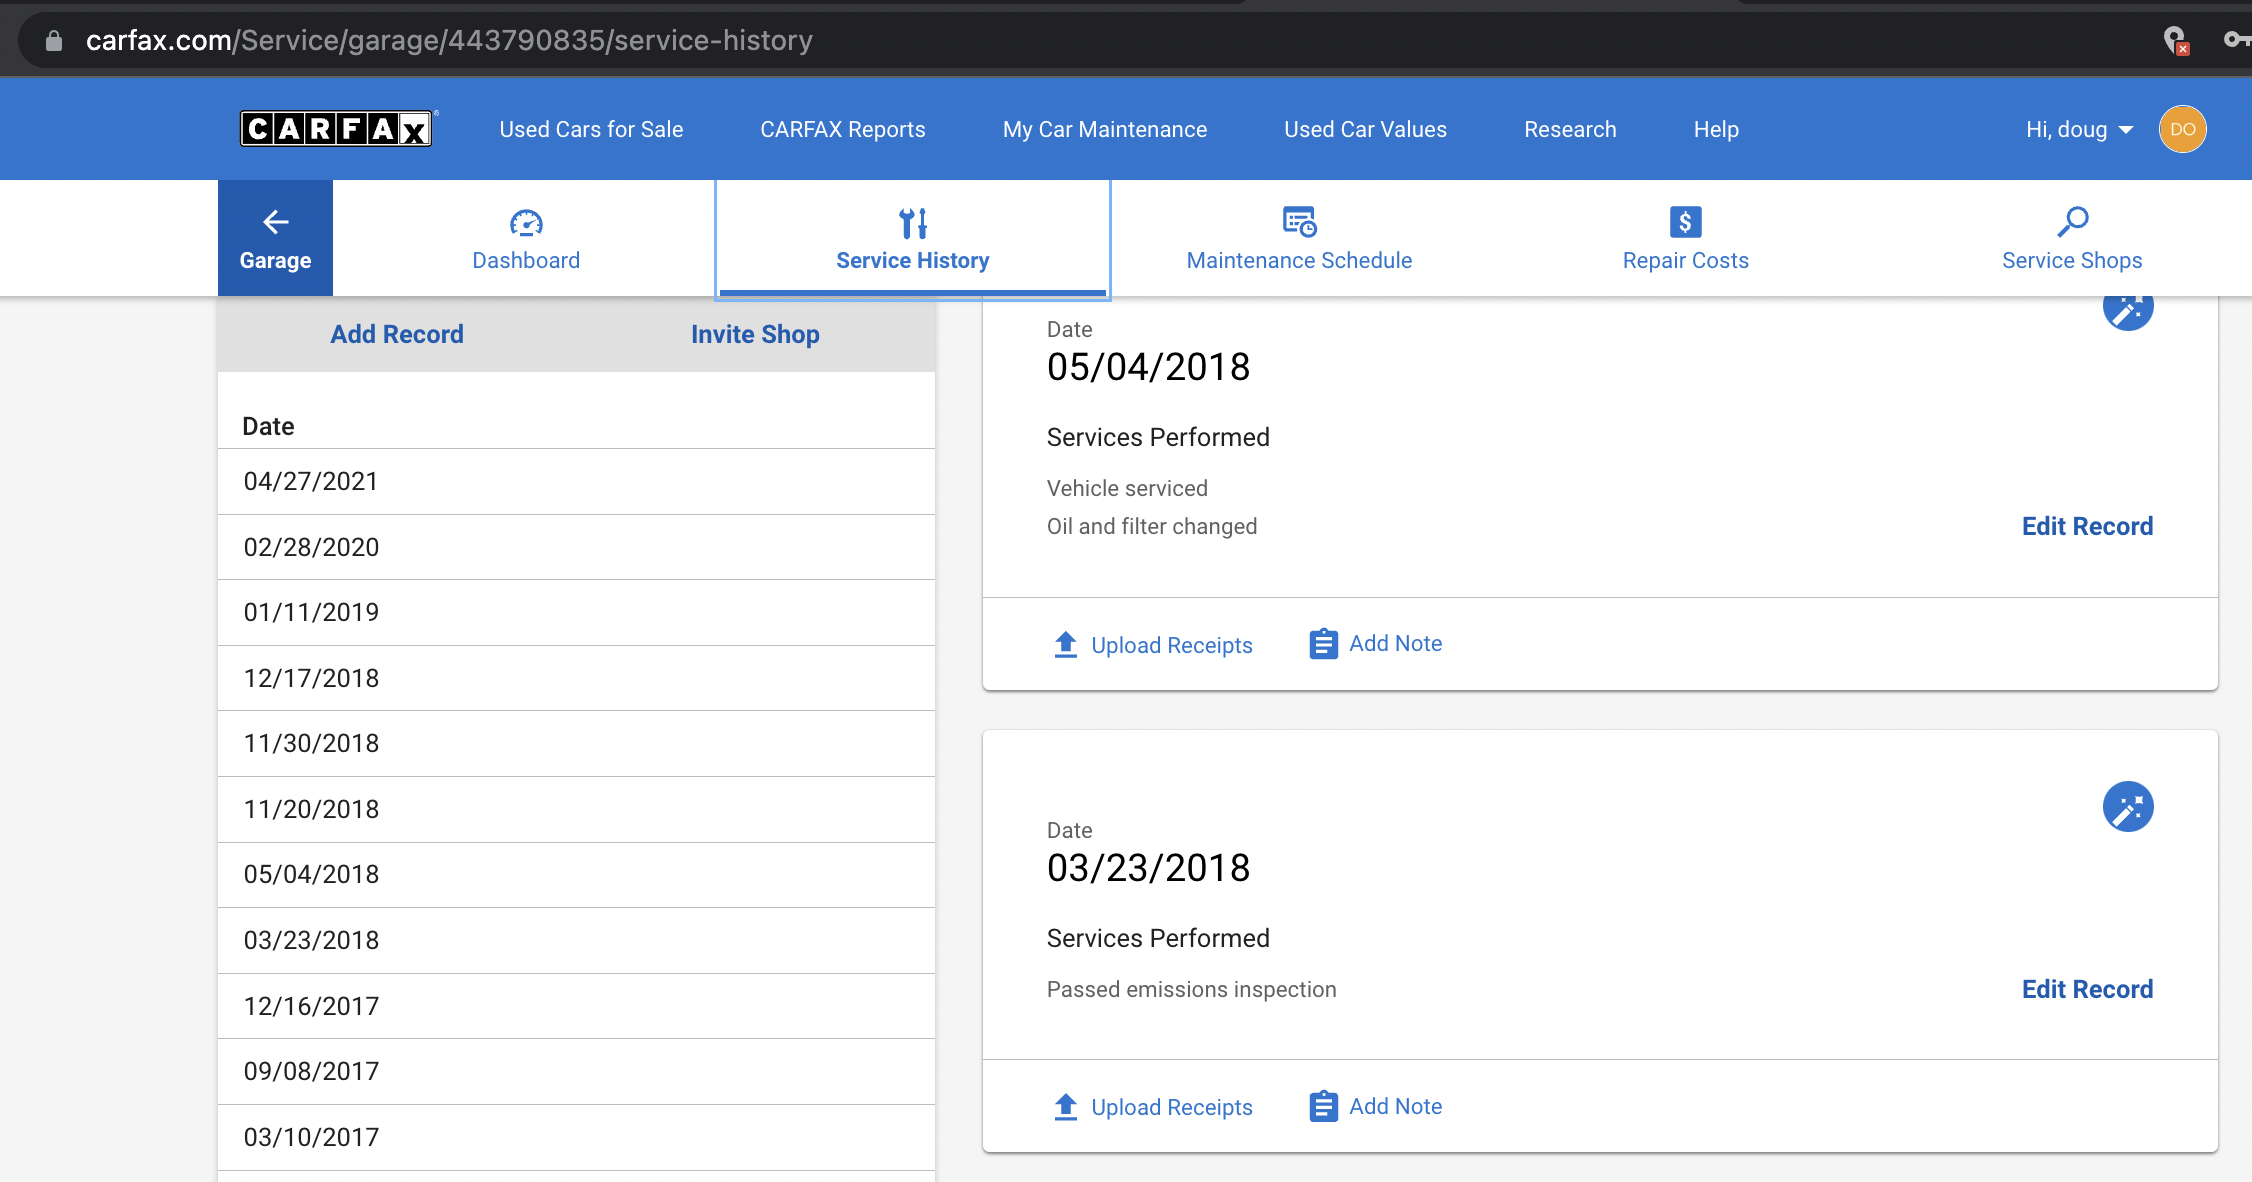Click Oil and filter changed text
2252x1182 pixels.
(x=1151, y=526)
